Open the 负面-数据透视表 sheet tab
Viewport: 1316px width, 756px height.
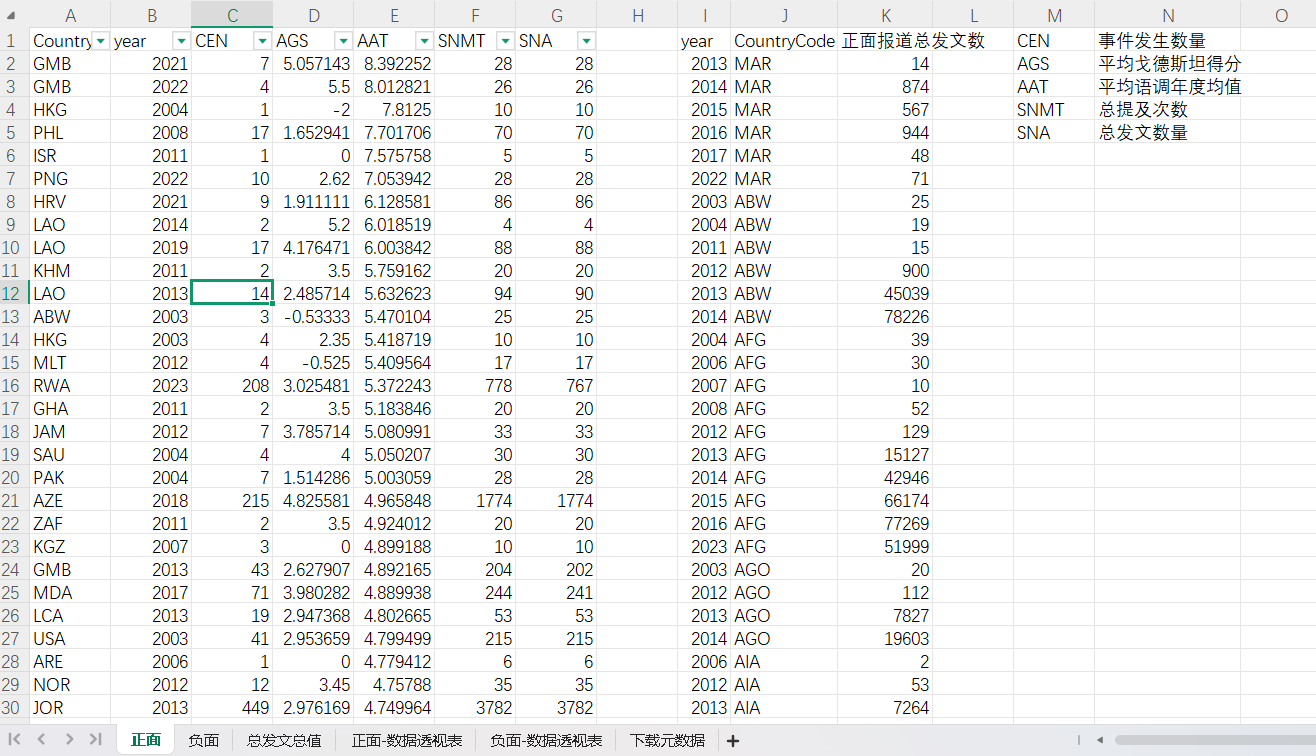545,740
